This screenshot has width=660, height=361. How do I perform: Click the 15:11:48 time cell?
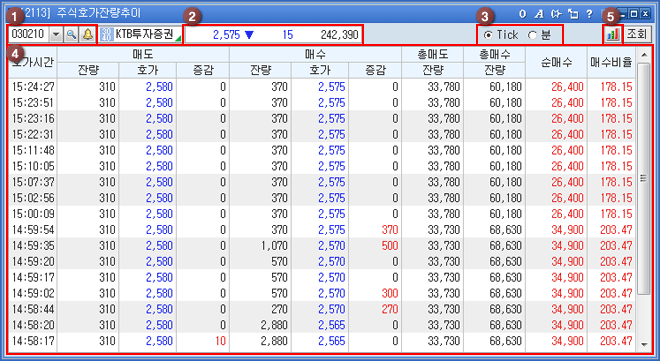[x=33, y=150]
